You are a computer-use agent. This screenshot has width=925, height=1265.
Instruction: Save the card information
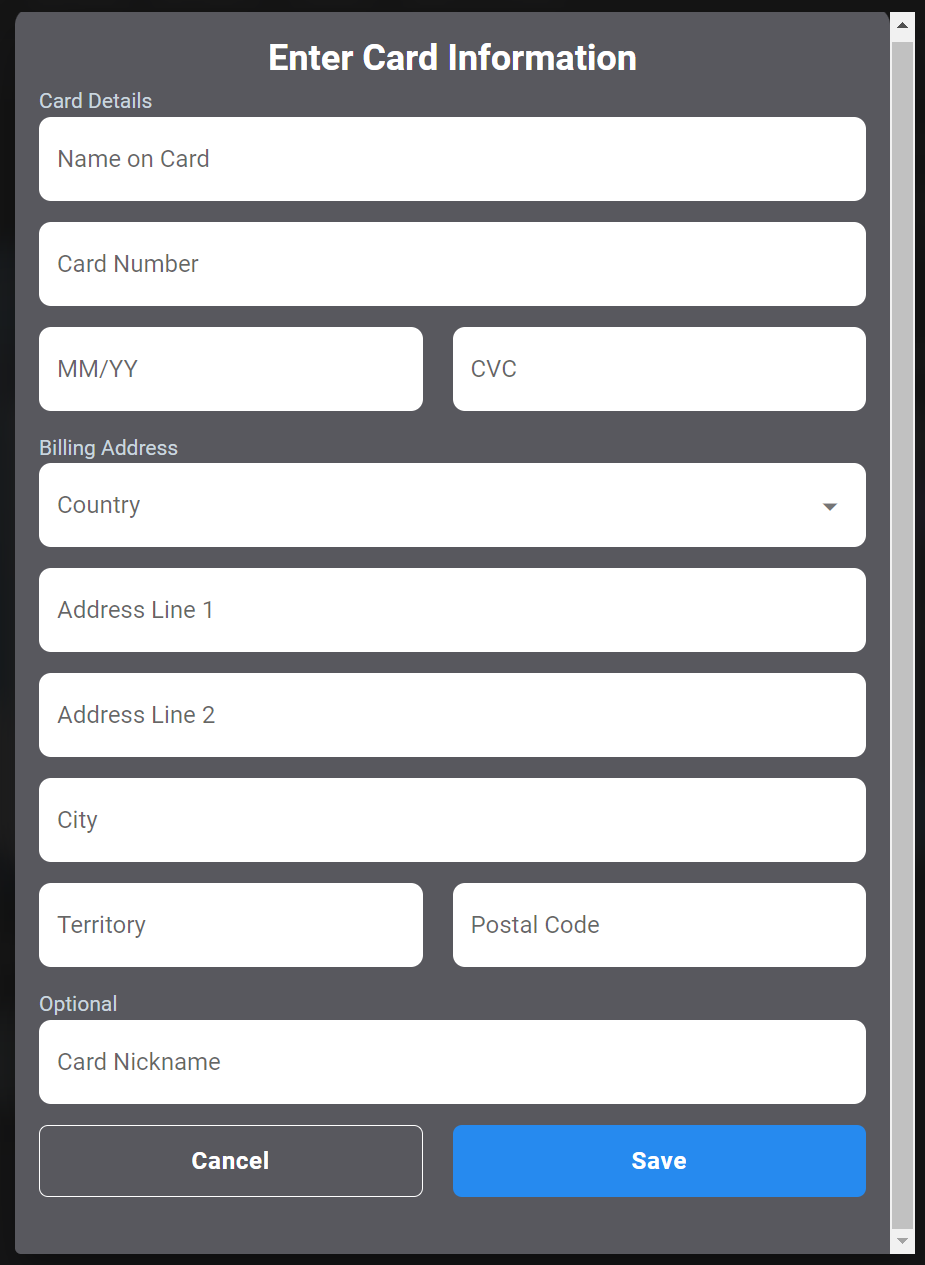pos(659,1161)
